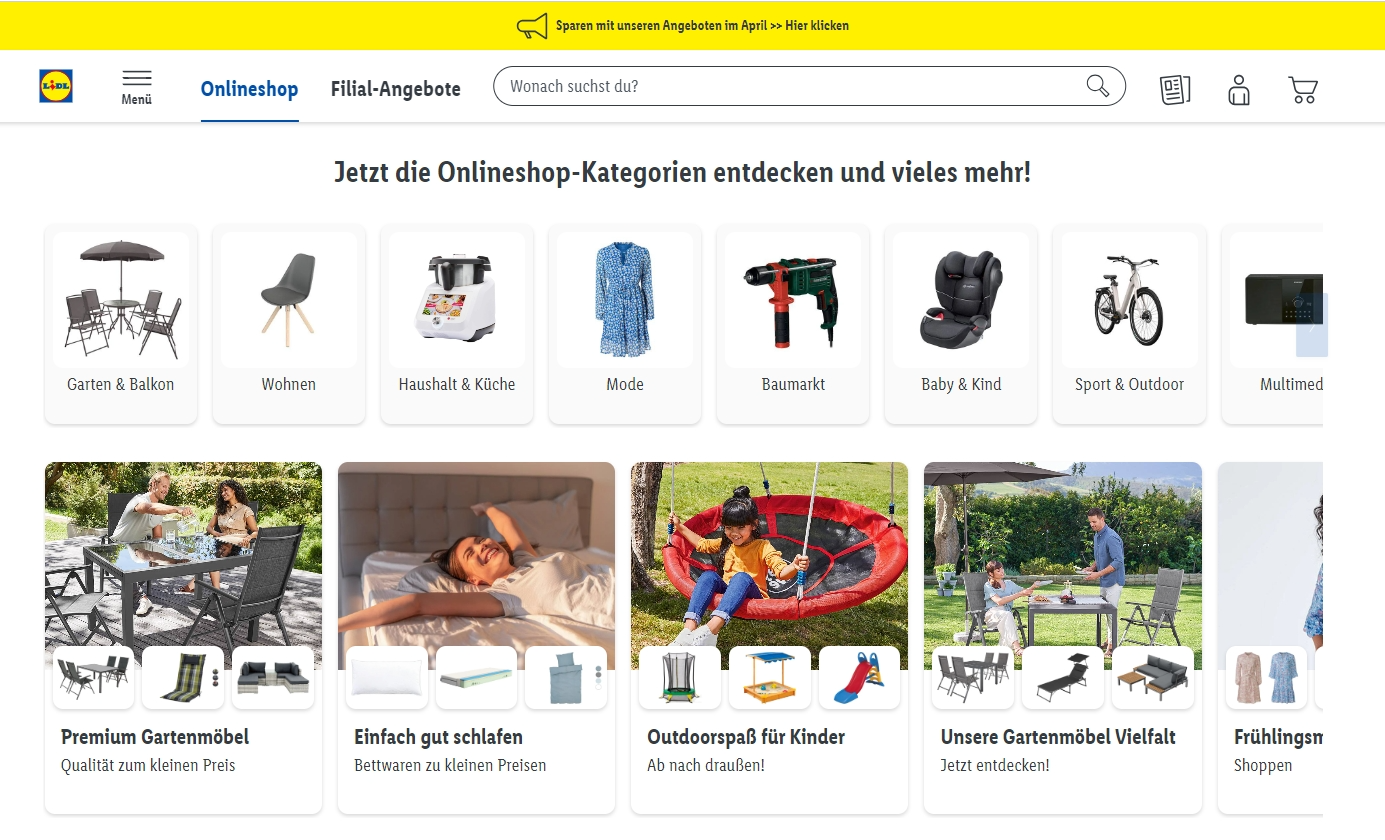Switch to Onlineshop tab
The width and height of the screenshot is (1385, 840).
(249, 89)
